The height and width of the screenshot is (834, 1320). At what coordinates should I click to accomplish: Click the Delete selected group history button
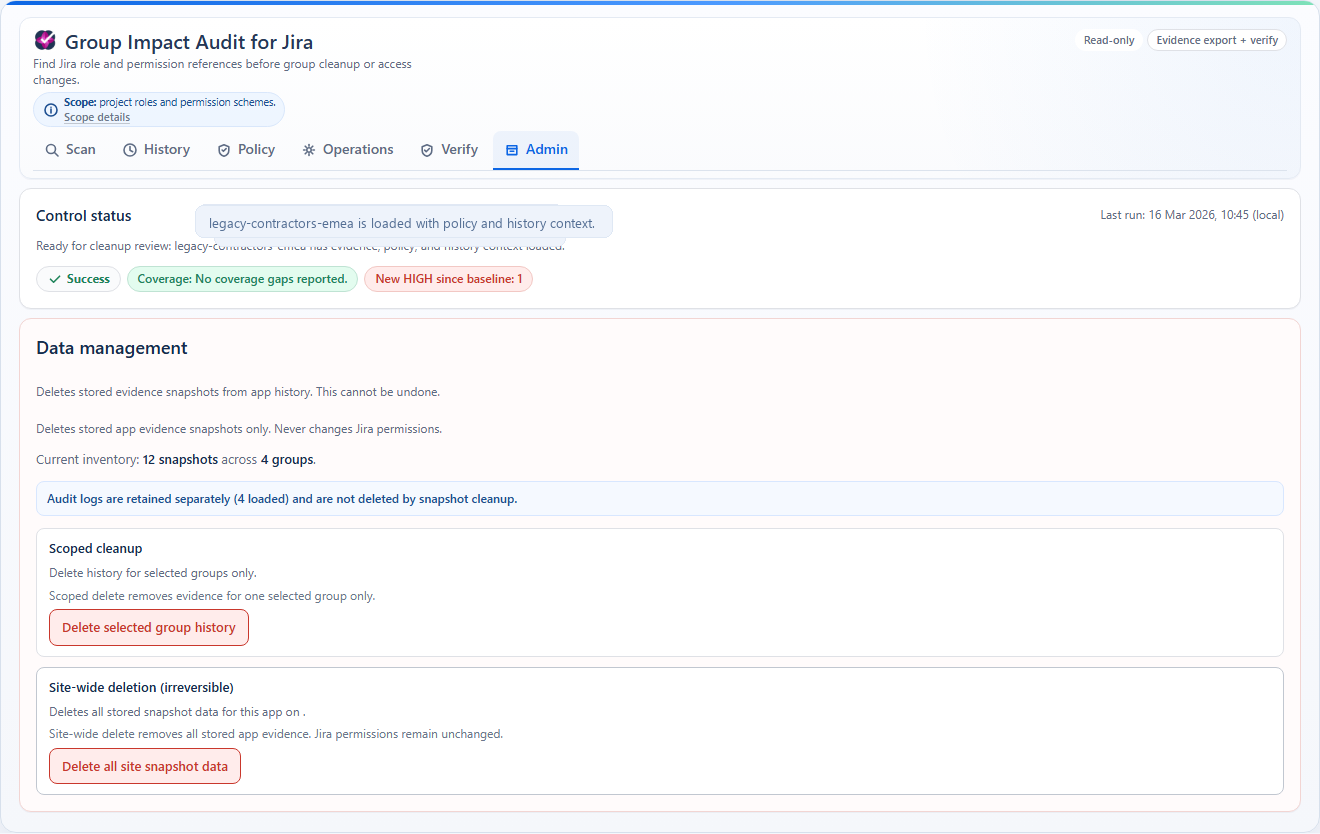pos(148,627)
